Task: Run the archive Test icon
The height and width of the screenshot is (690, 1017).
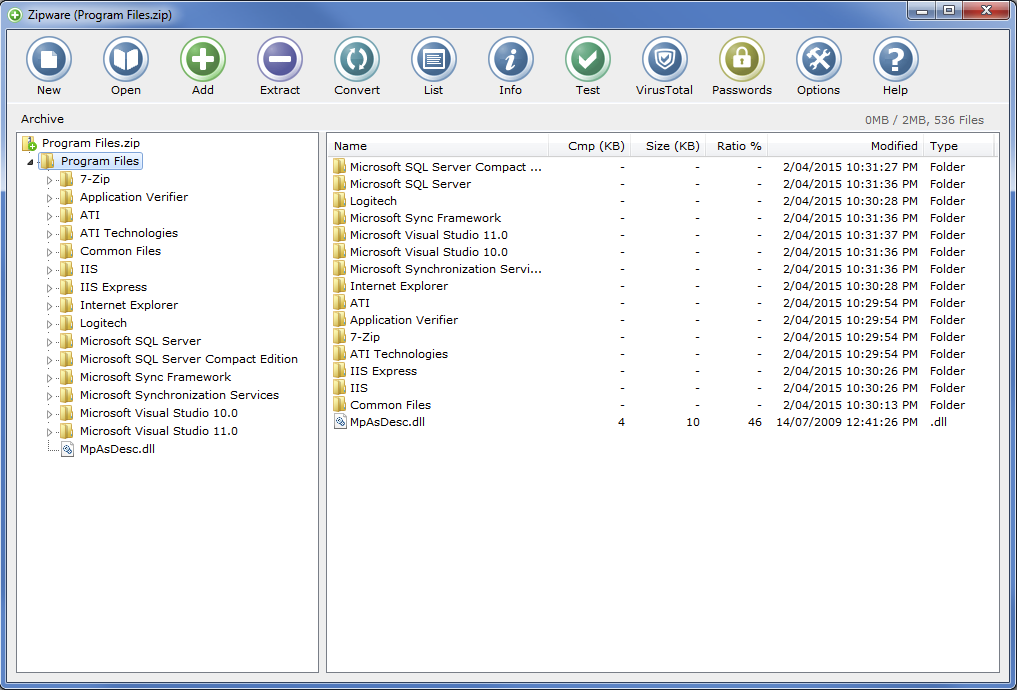Action: pyautogui.click(x=588, y=60)
